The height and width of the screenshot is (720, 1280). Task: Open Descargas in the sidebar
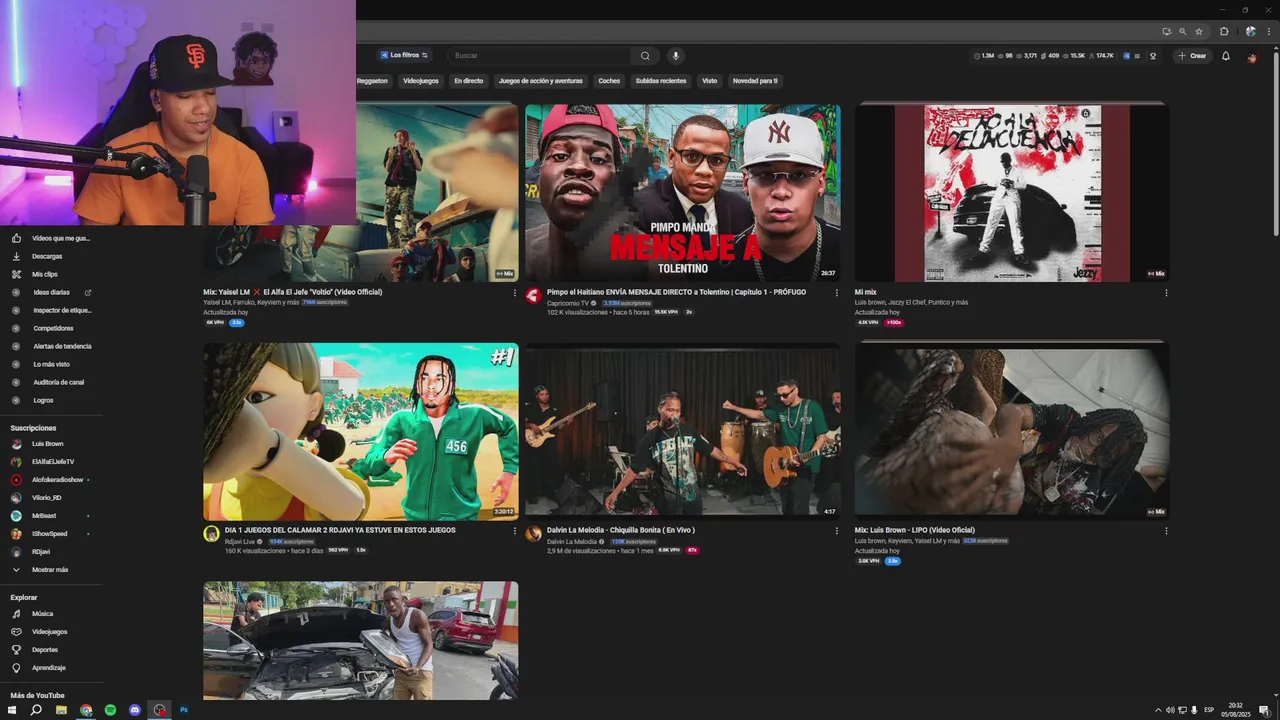(x=47, y=256)
